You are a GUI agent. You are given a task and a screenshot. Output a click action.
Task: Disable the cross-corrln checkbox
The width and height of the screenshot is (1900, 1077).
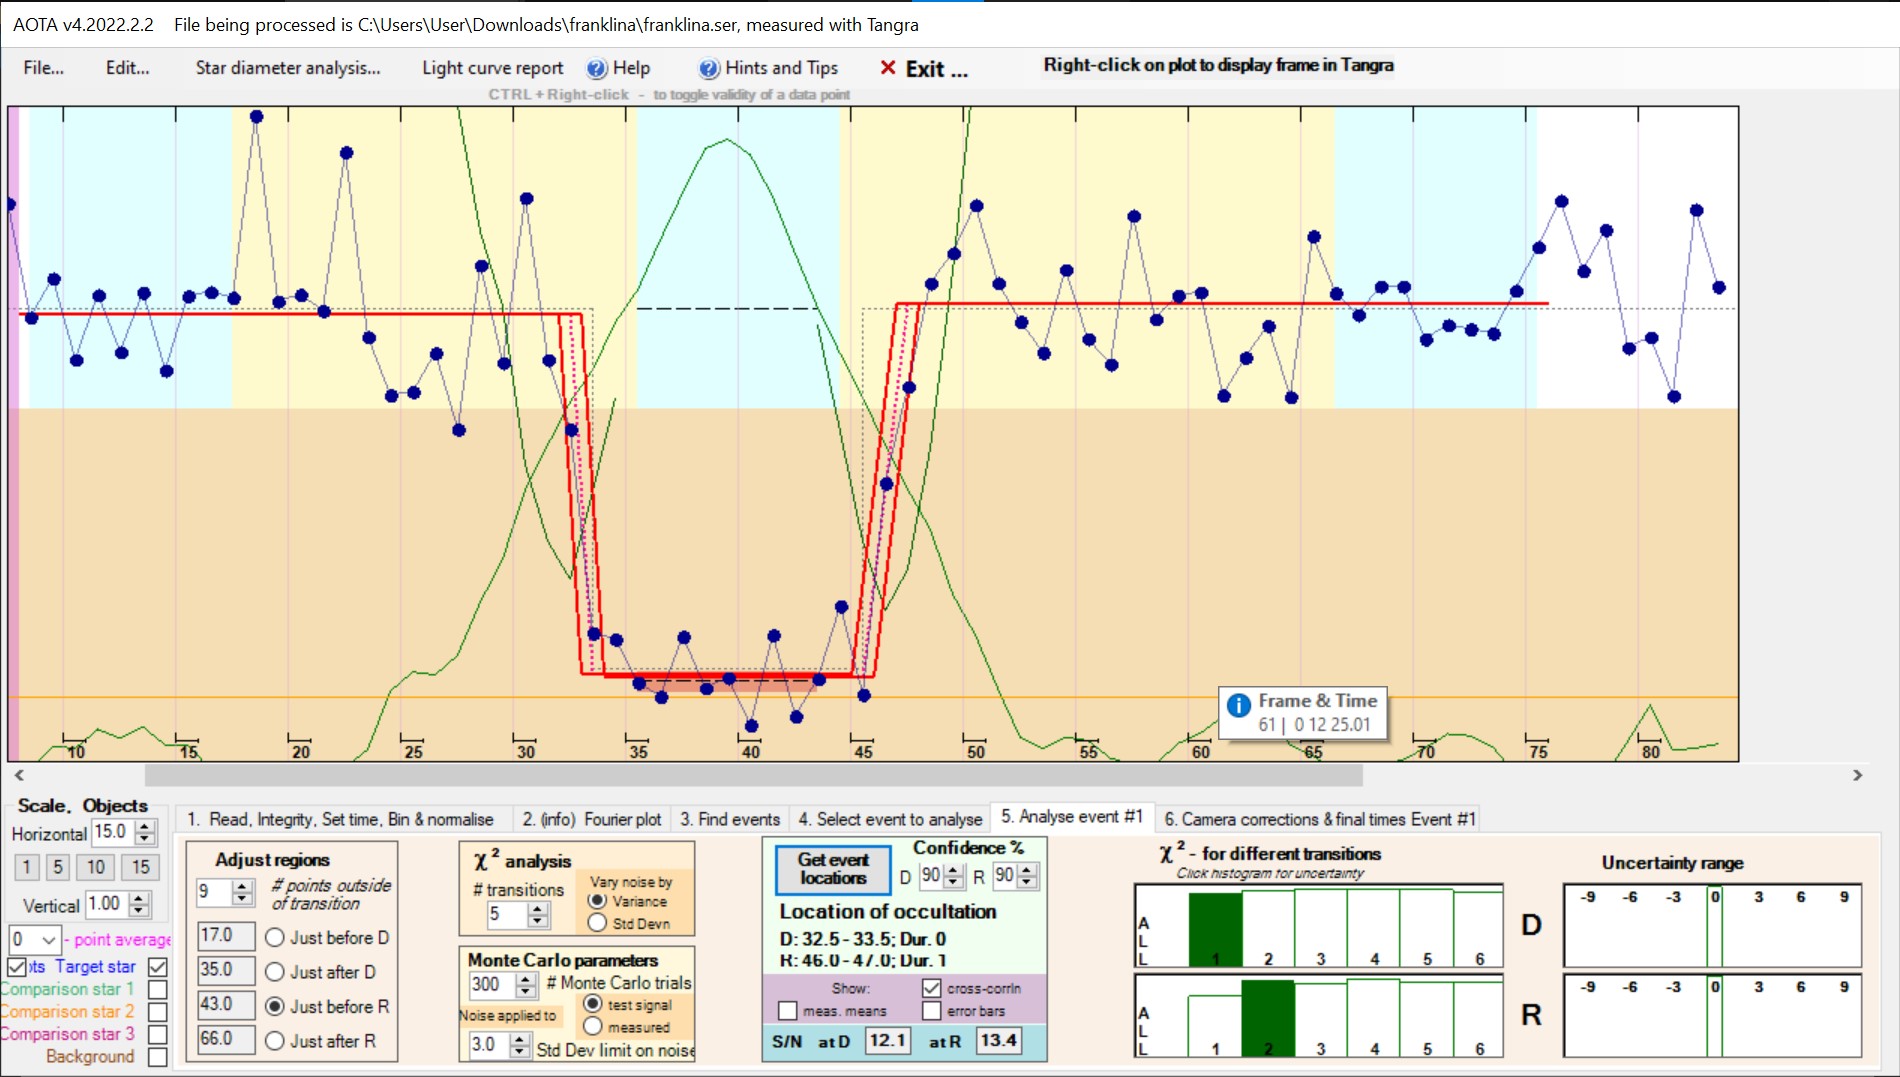click(931, 988)
